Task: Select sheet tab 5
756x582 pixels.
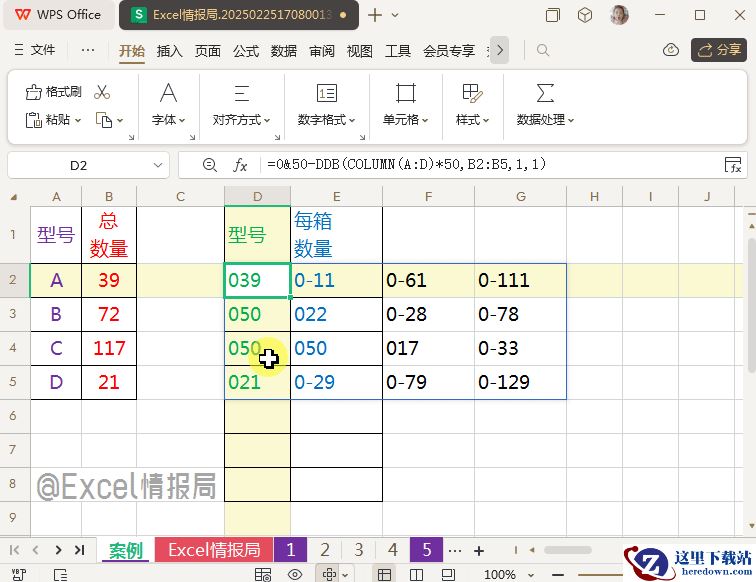Action: [427, 550]
